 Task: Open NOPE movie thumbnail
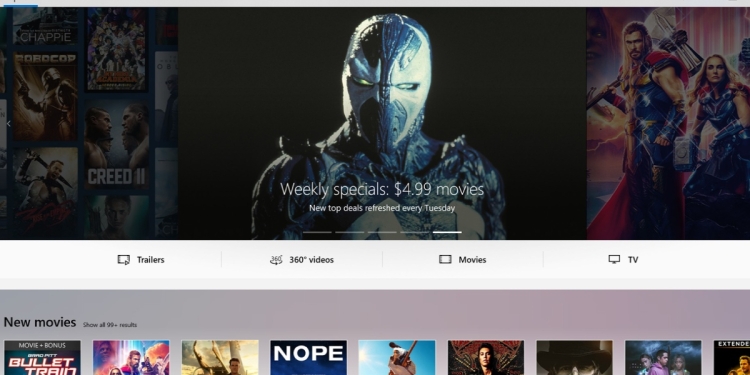[x=309, y=358]
